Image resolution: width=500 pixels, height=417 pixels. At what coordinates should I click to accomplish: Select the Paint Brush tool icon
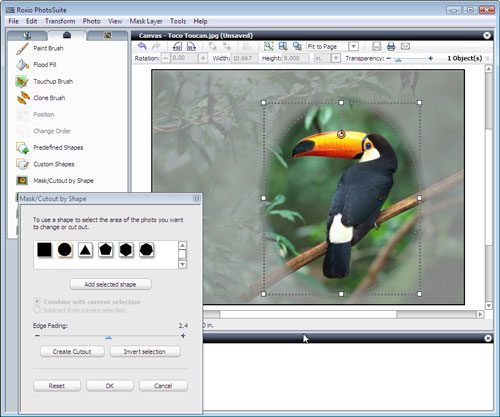[22, 49]
